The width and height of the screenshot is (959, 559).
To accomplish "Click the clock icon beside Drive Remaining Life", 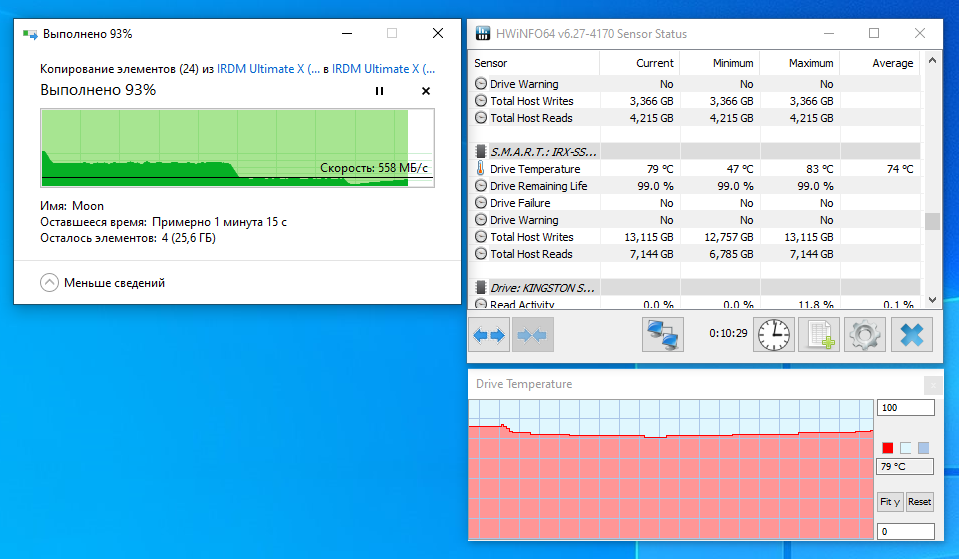I will point(481,186).
